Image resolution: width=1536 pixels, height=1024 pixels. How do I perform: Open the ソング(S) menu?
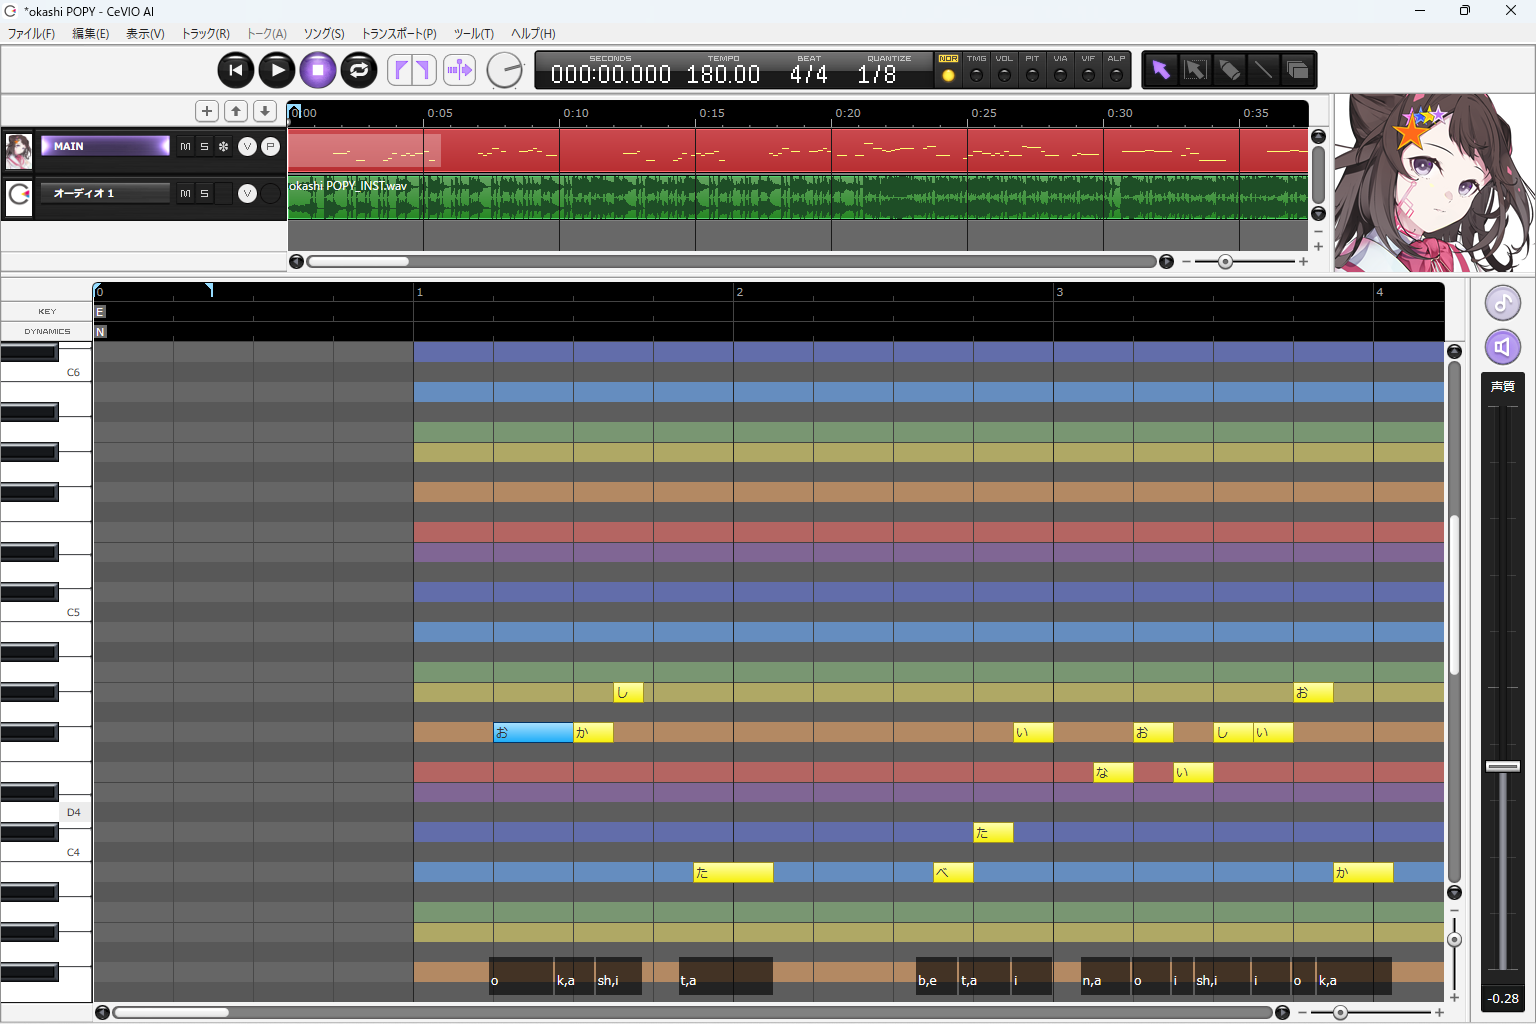coord(324,34)
